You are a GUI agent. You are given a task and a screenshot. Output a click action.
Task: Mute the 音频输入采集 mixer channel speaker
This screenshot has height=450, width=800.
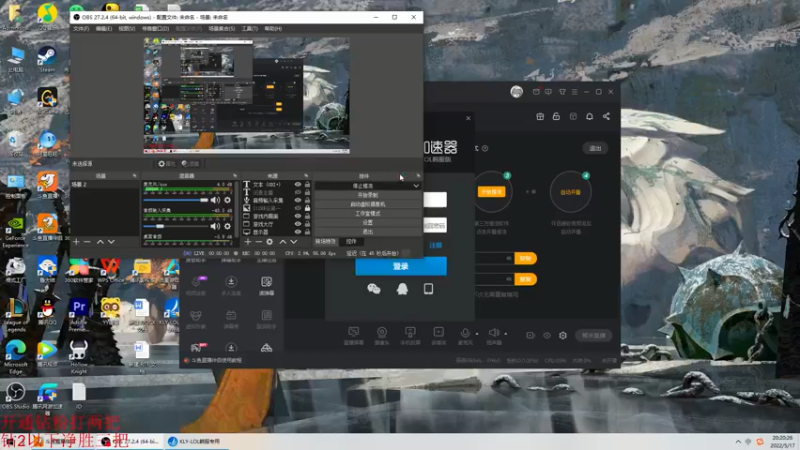pyautogui.click(x=215, y=226)
